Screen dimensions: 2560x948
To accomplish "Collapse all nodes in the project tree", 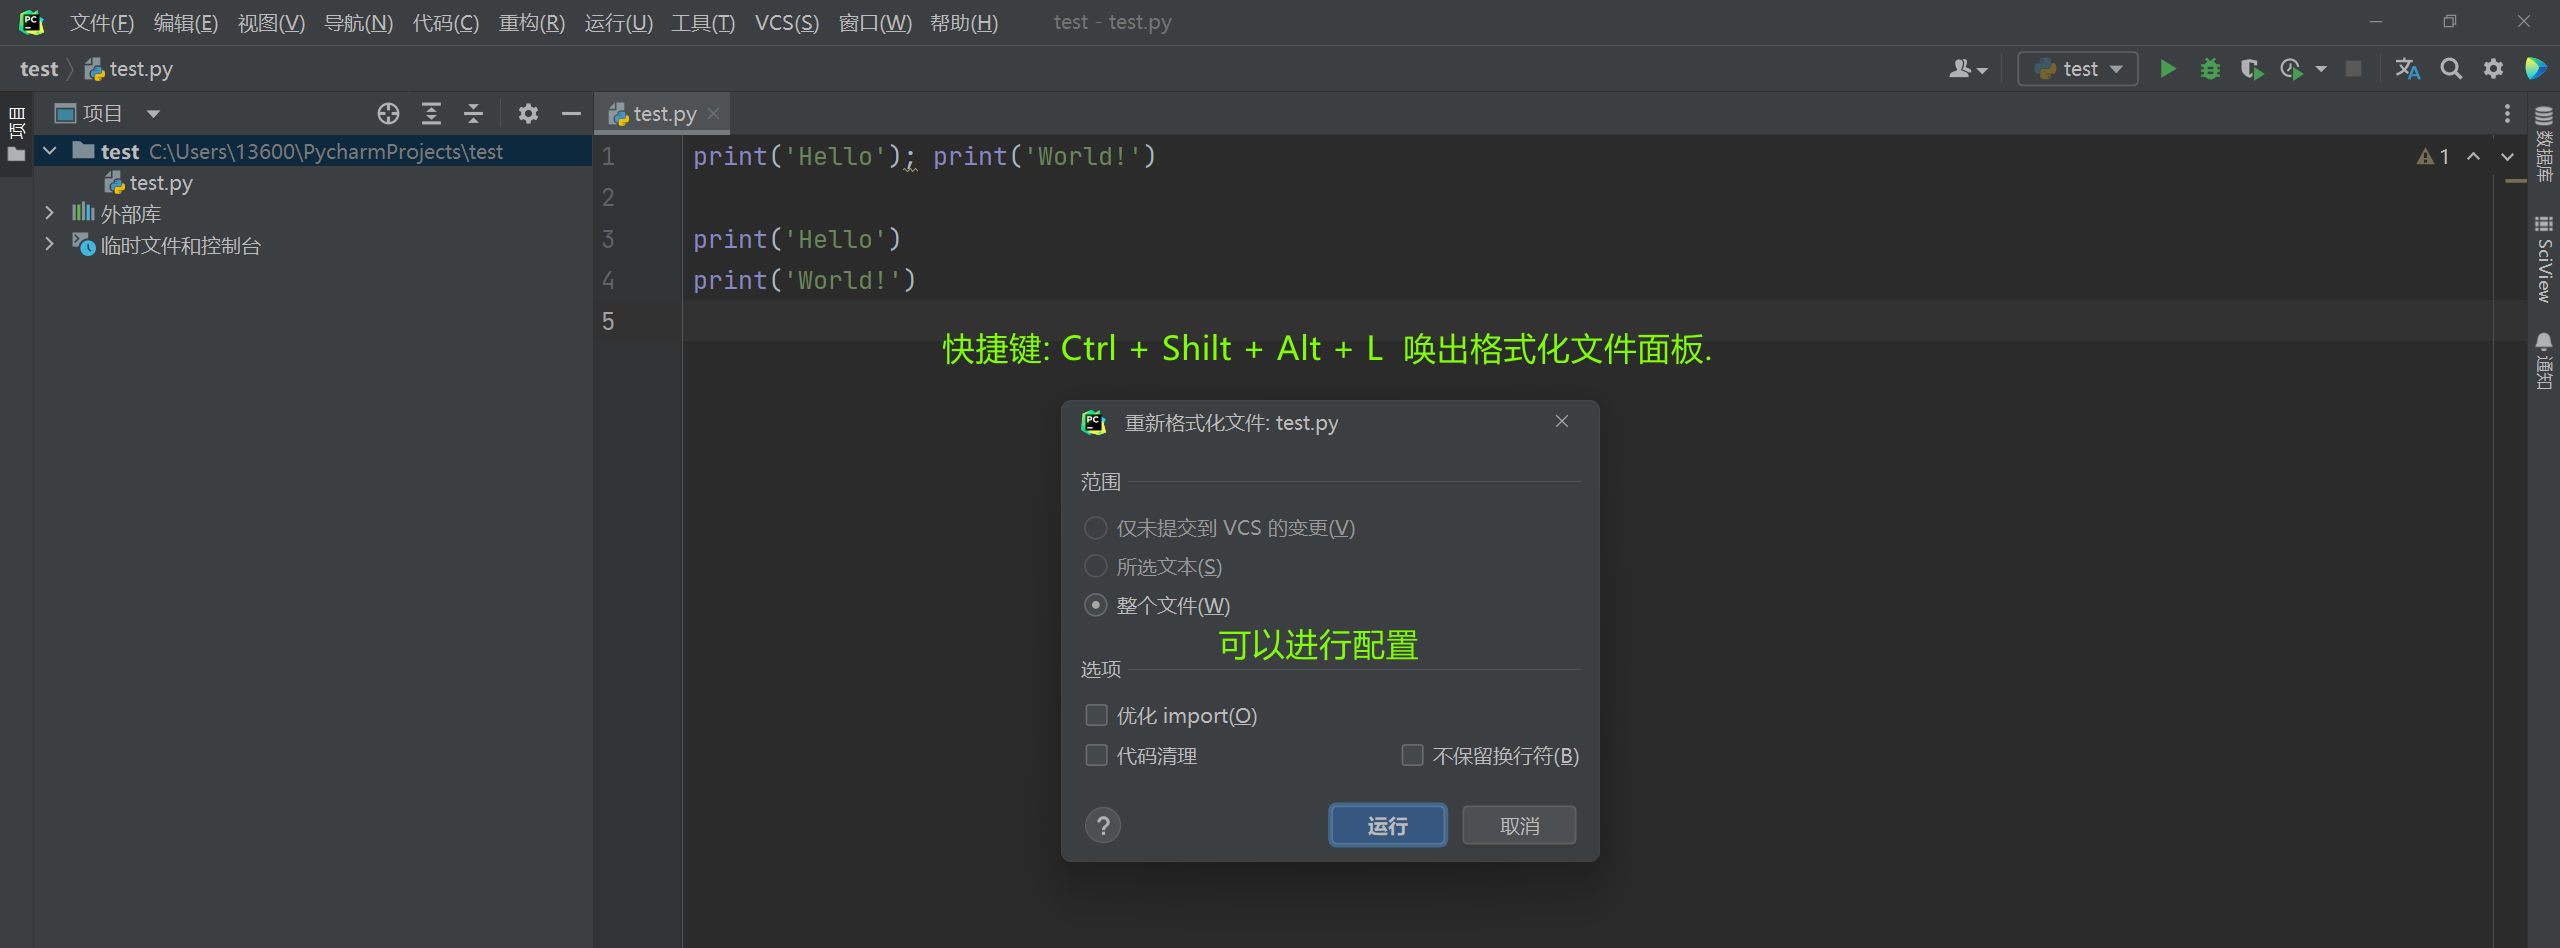I will click(473, 113).
